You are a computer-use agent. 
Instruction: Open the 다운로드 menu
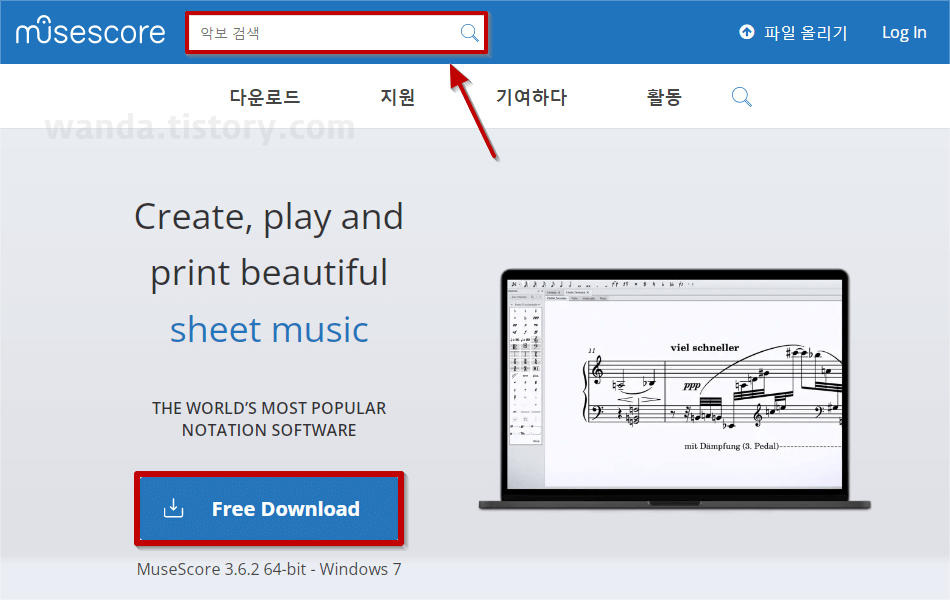coord(265,97)
